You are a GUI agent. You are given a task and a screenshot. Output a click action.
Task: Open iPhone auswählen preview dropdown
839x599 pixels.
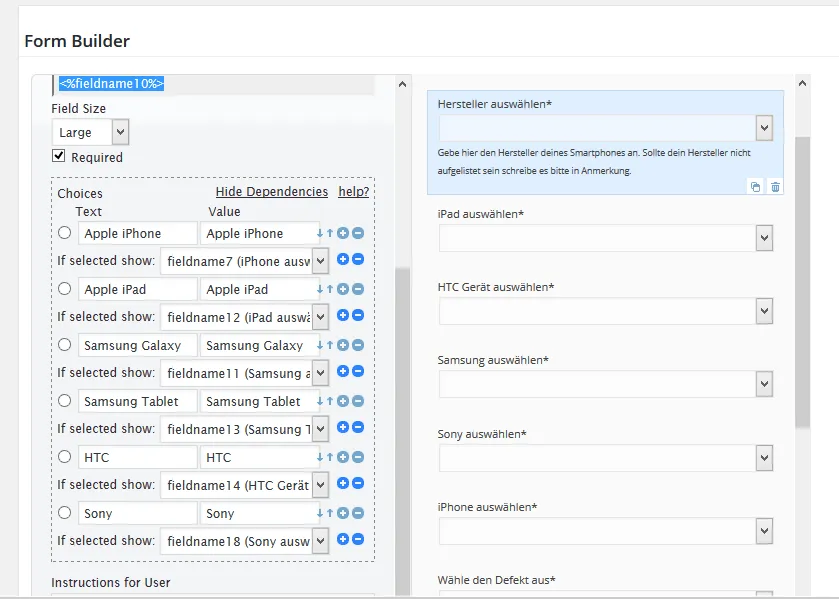point(606,531)
